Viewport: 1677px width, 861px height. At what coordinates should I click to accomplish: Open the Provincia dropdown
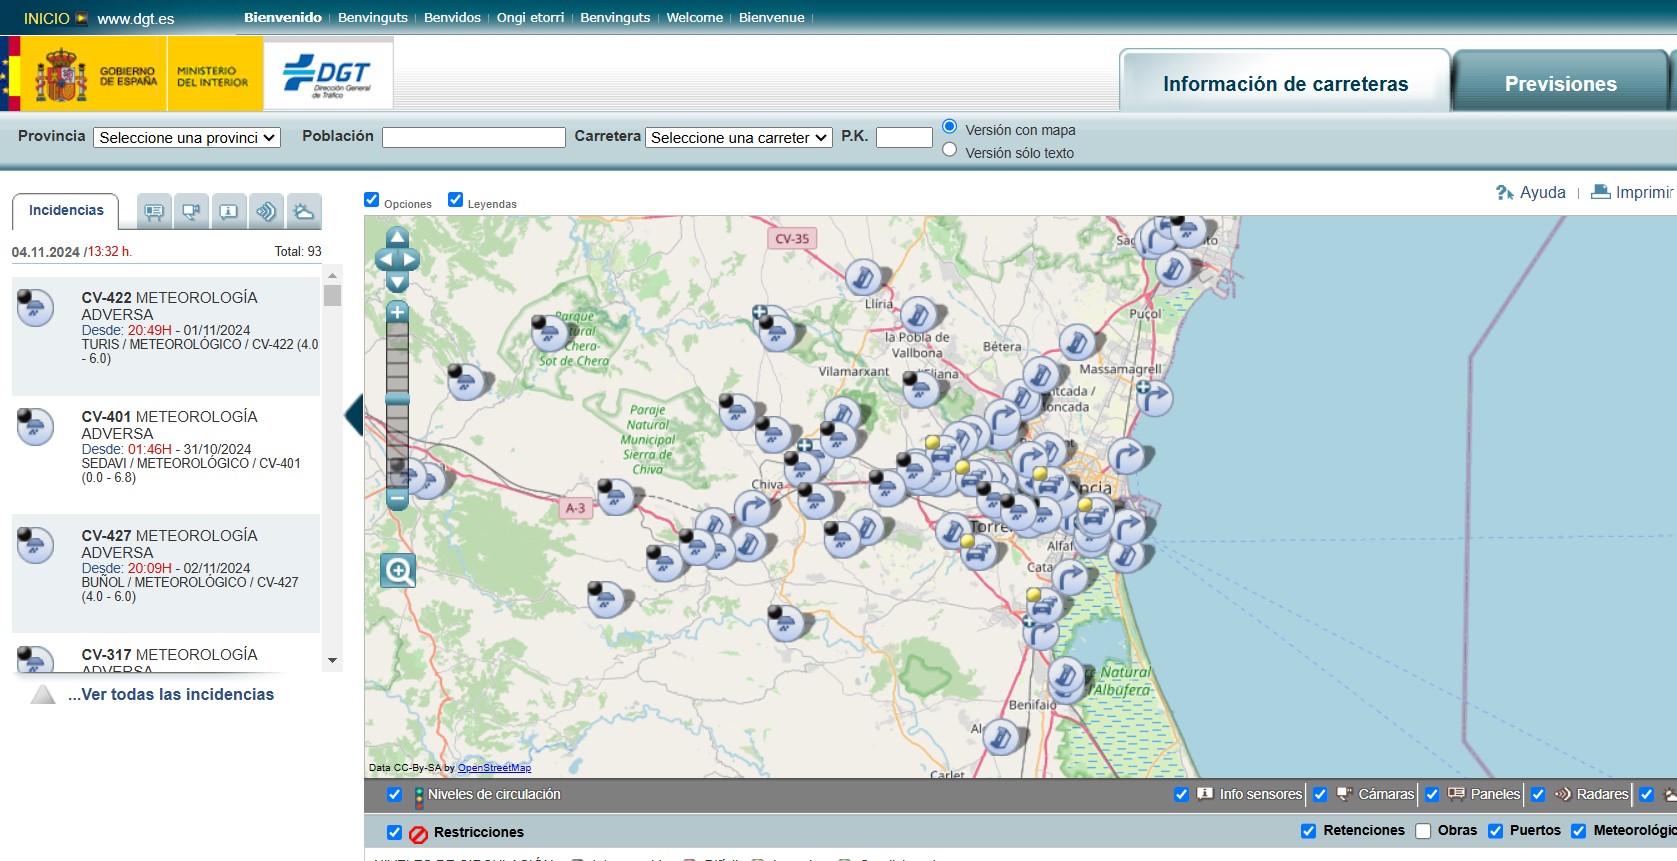coord(187,138)
